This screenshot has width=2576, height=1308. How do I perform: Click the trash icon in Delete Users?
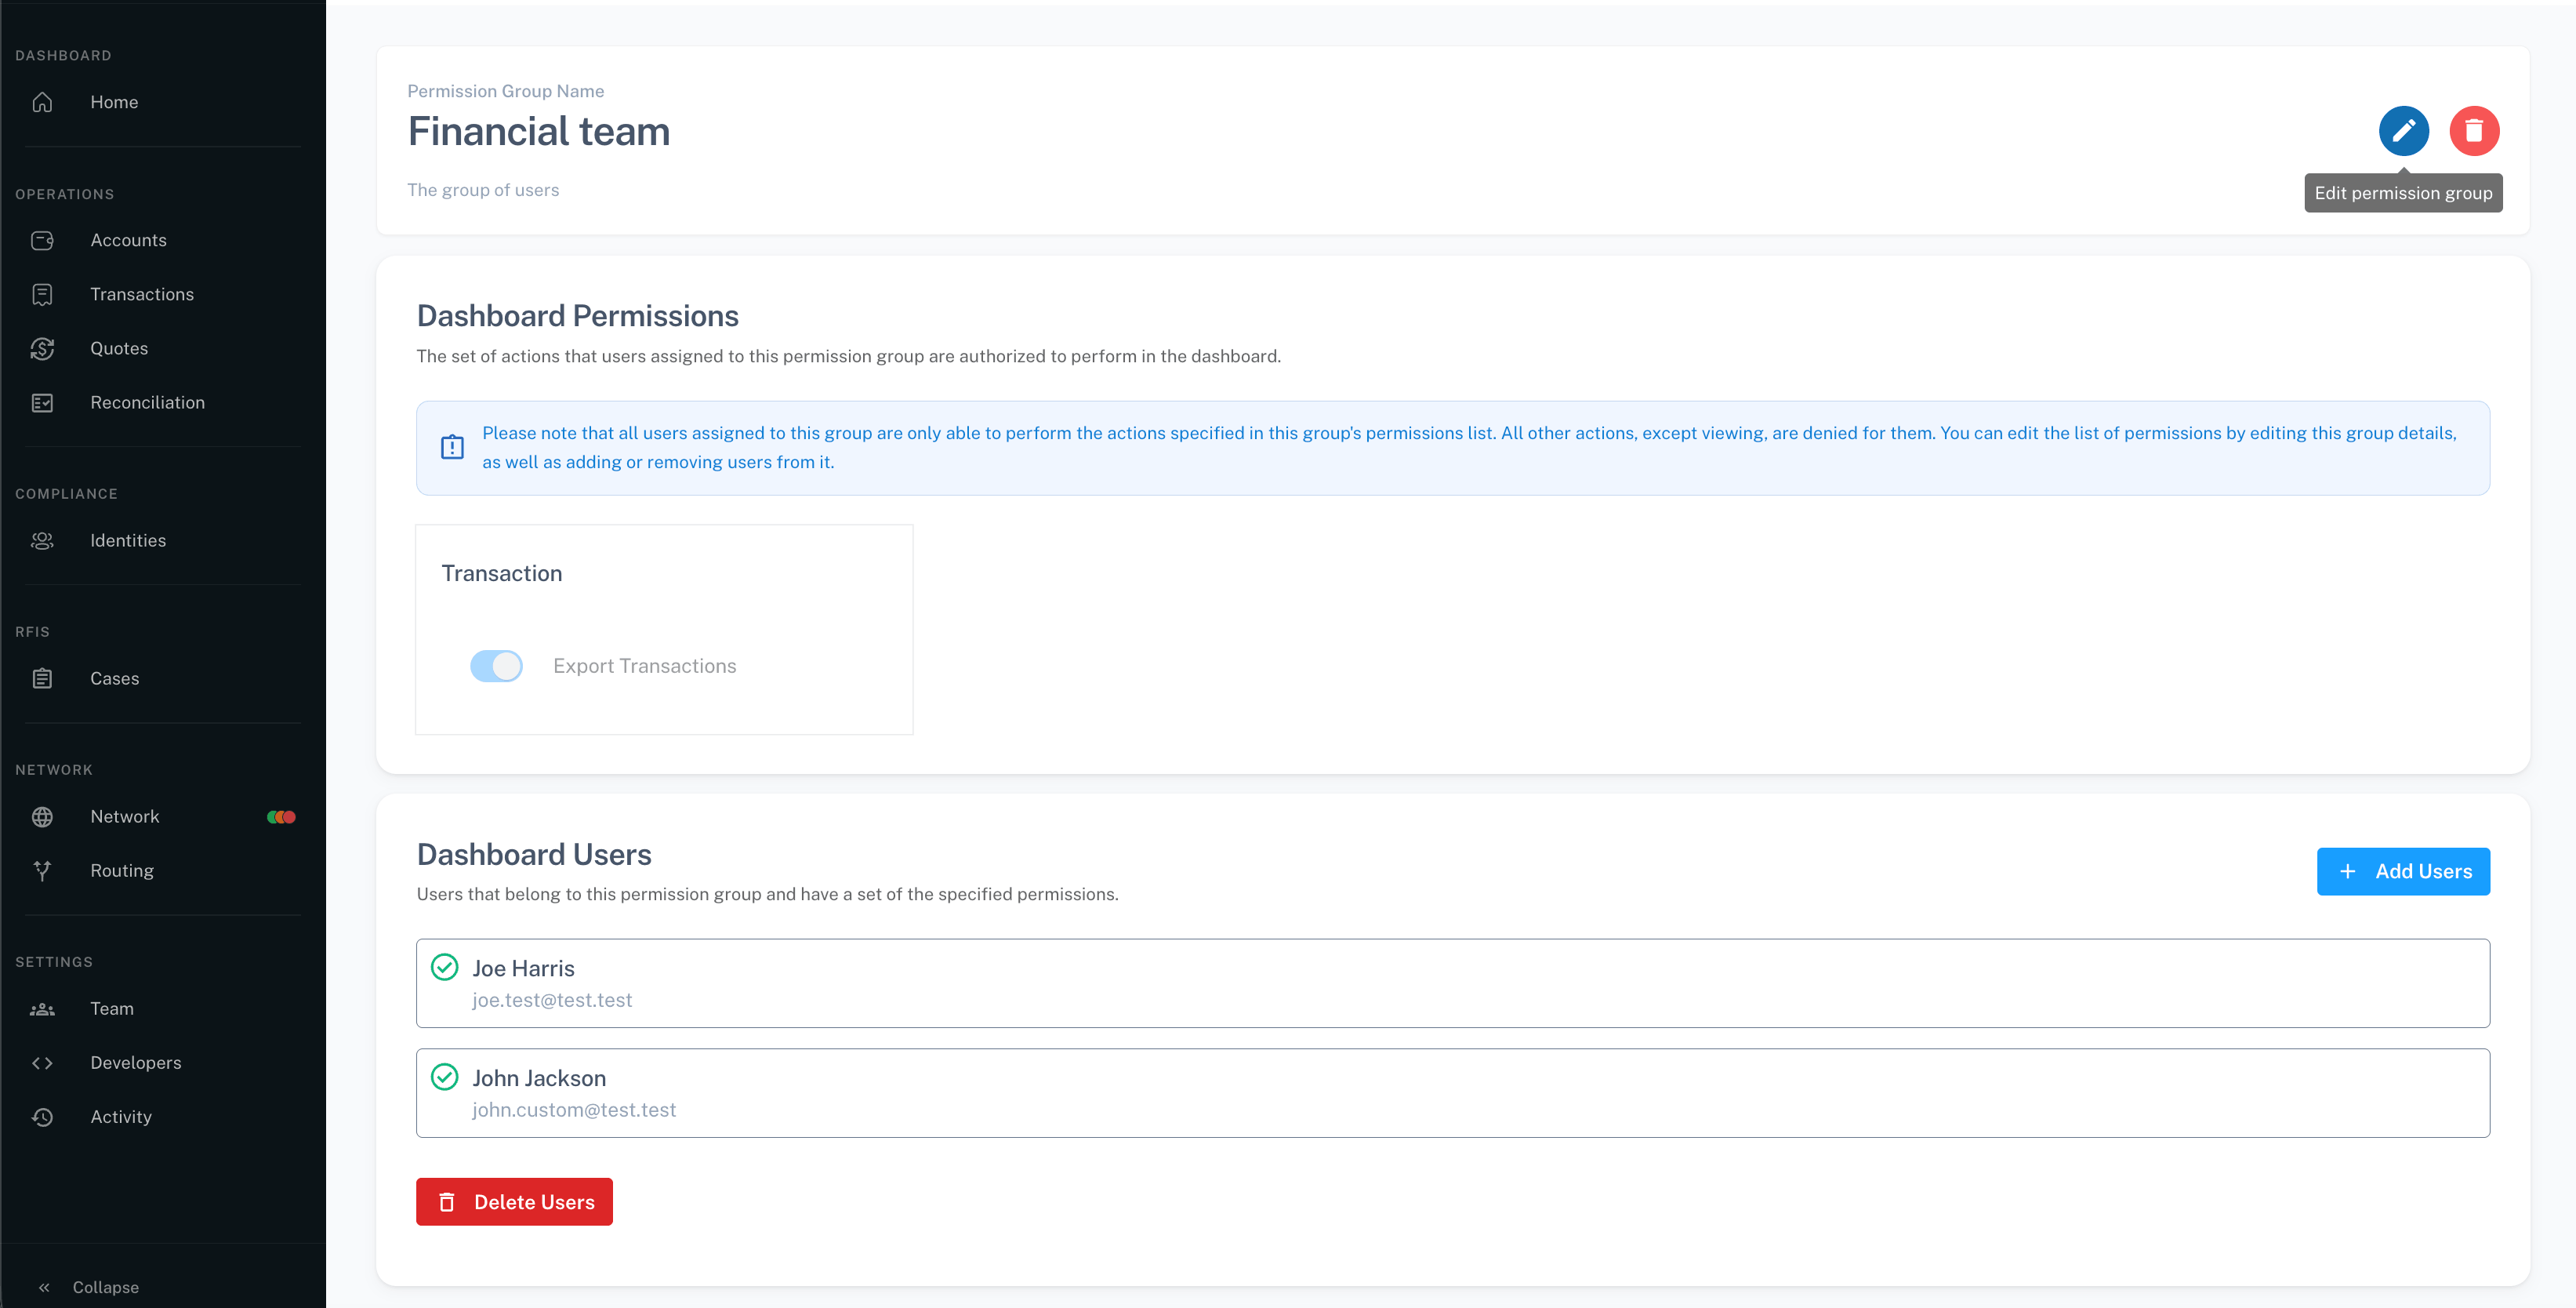click(447, 1201)
